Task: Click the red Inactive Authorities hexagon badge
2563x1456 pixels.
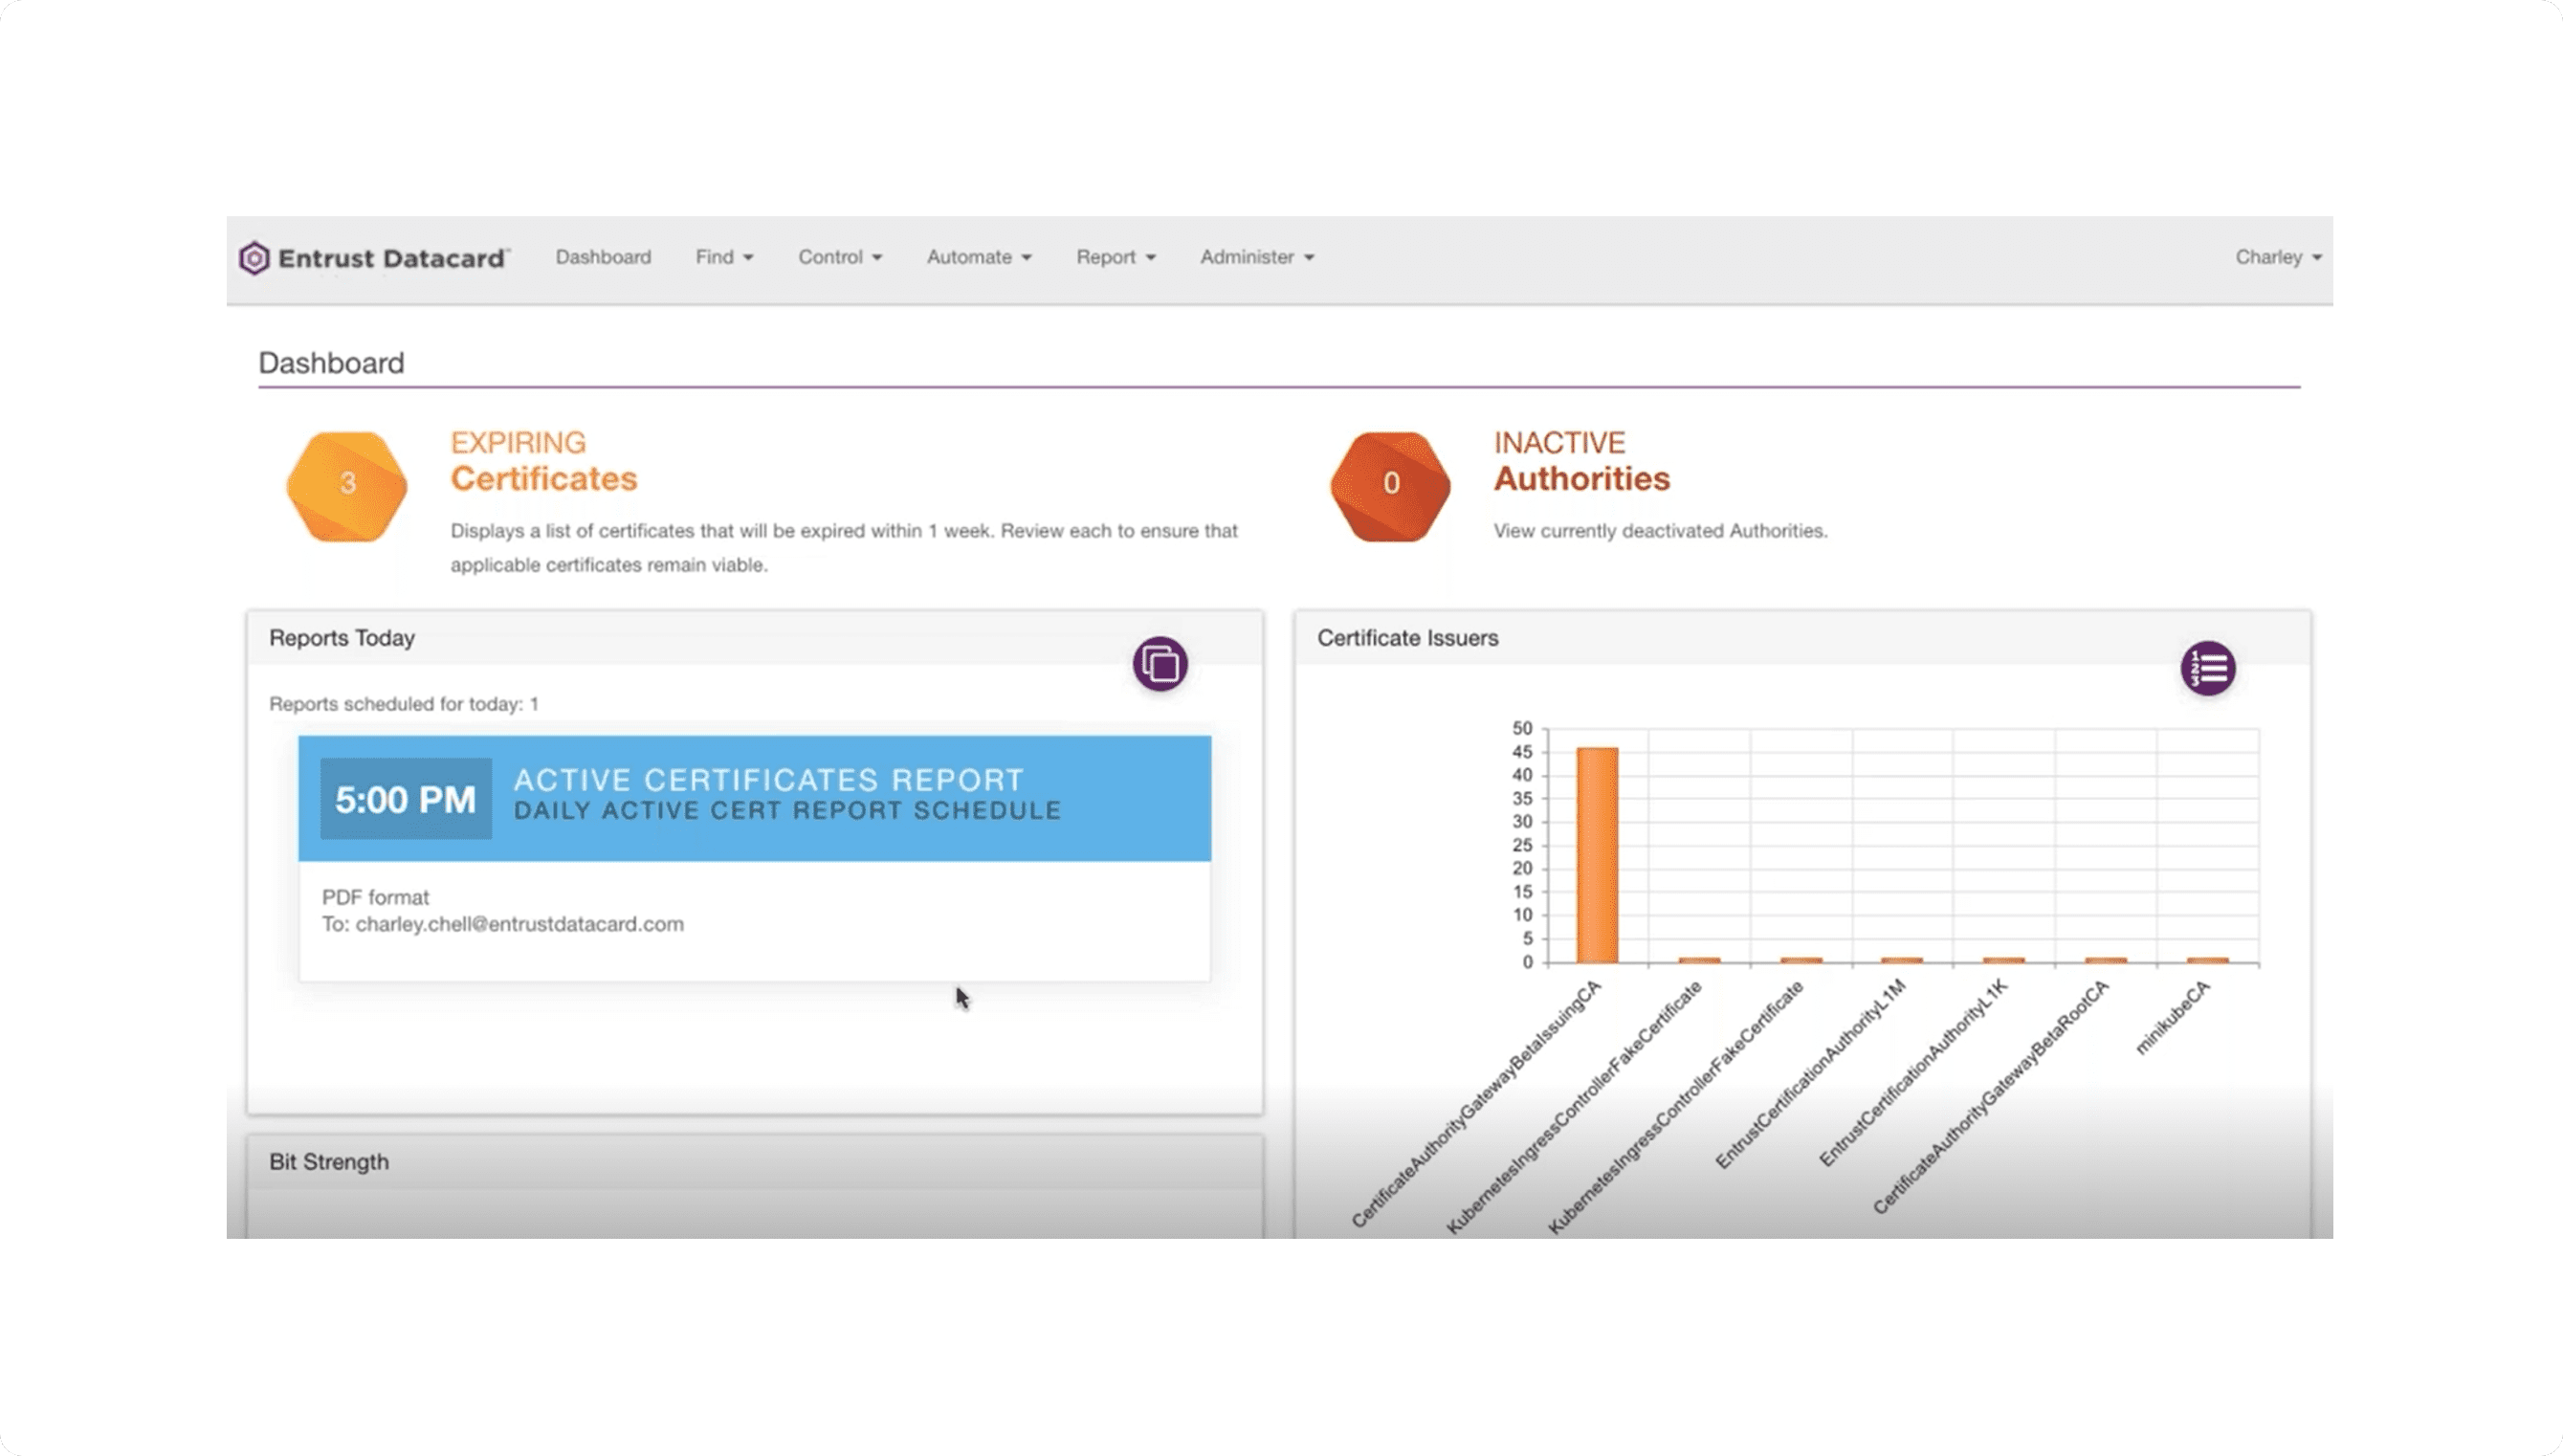Action: [x=1390, y=486]
